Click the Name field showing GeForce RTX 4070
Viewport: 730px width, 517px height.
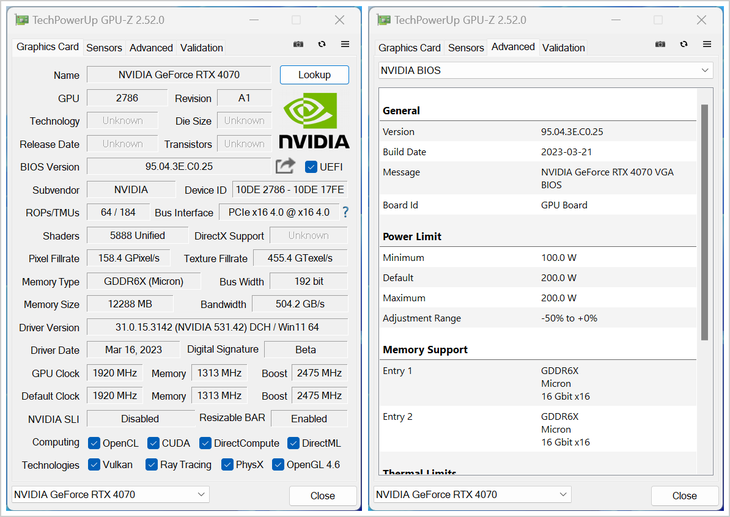[x=178, y=75]
